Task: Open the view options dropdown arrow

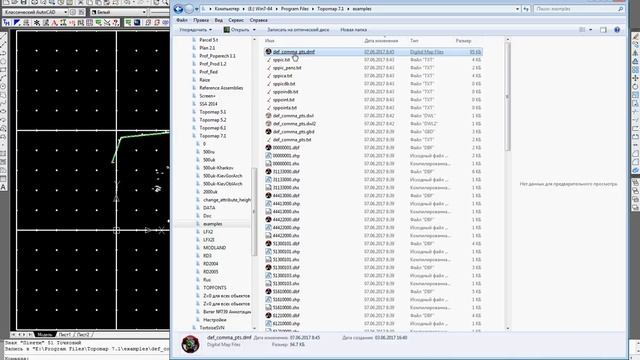Action: [x=591, y=30]
